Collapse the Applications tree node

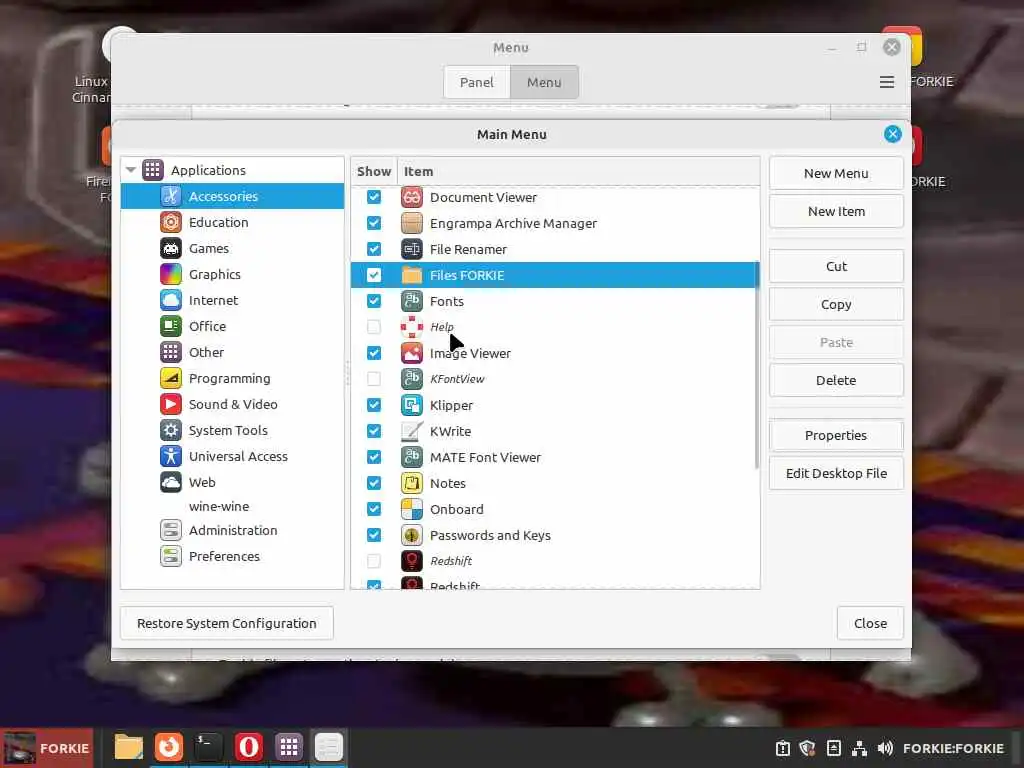(x=131, y=170)
